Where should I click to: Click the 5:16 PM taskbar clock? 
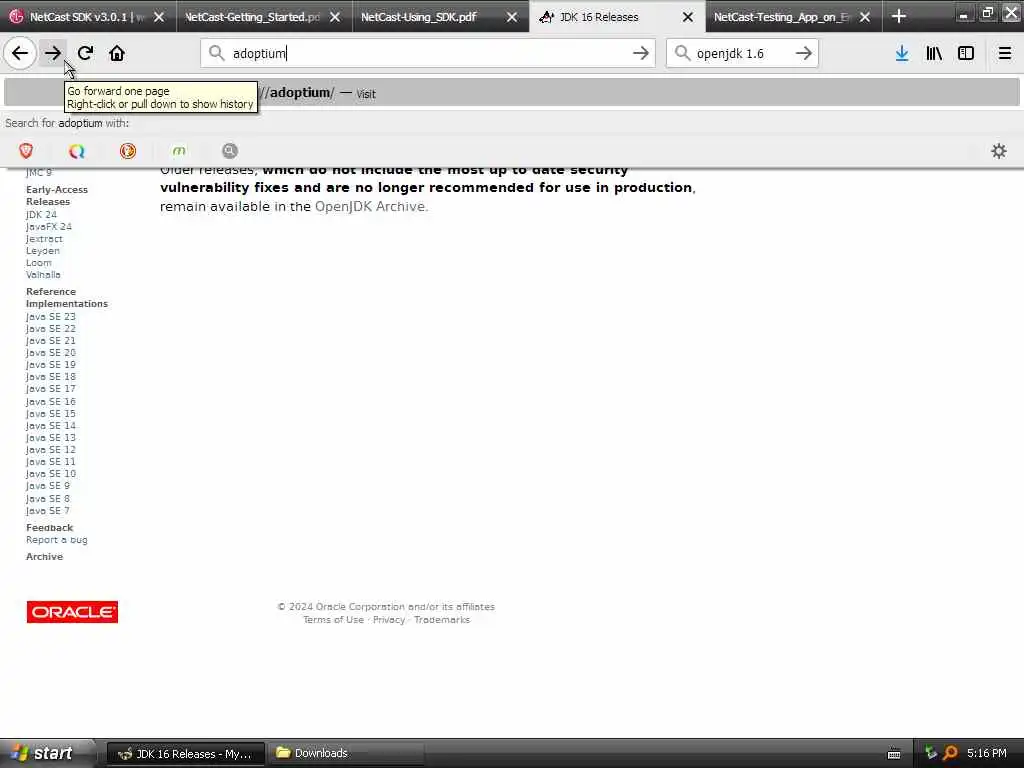(x=987, y=753)
